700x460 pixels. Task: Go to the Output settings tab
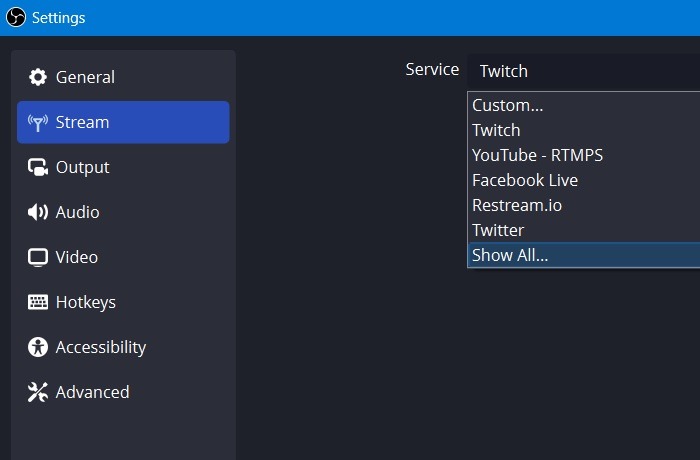pos(123,167)
